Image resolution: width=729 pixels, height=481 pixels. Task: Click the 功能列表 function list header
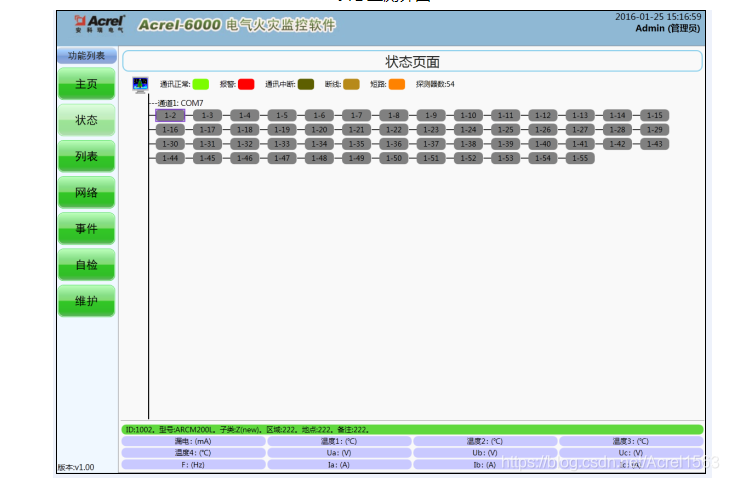coord(86,56)
